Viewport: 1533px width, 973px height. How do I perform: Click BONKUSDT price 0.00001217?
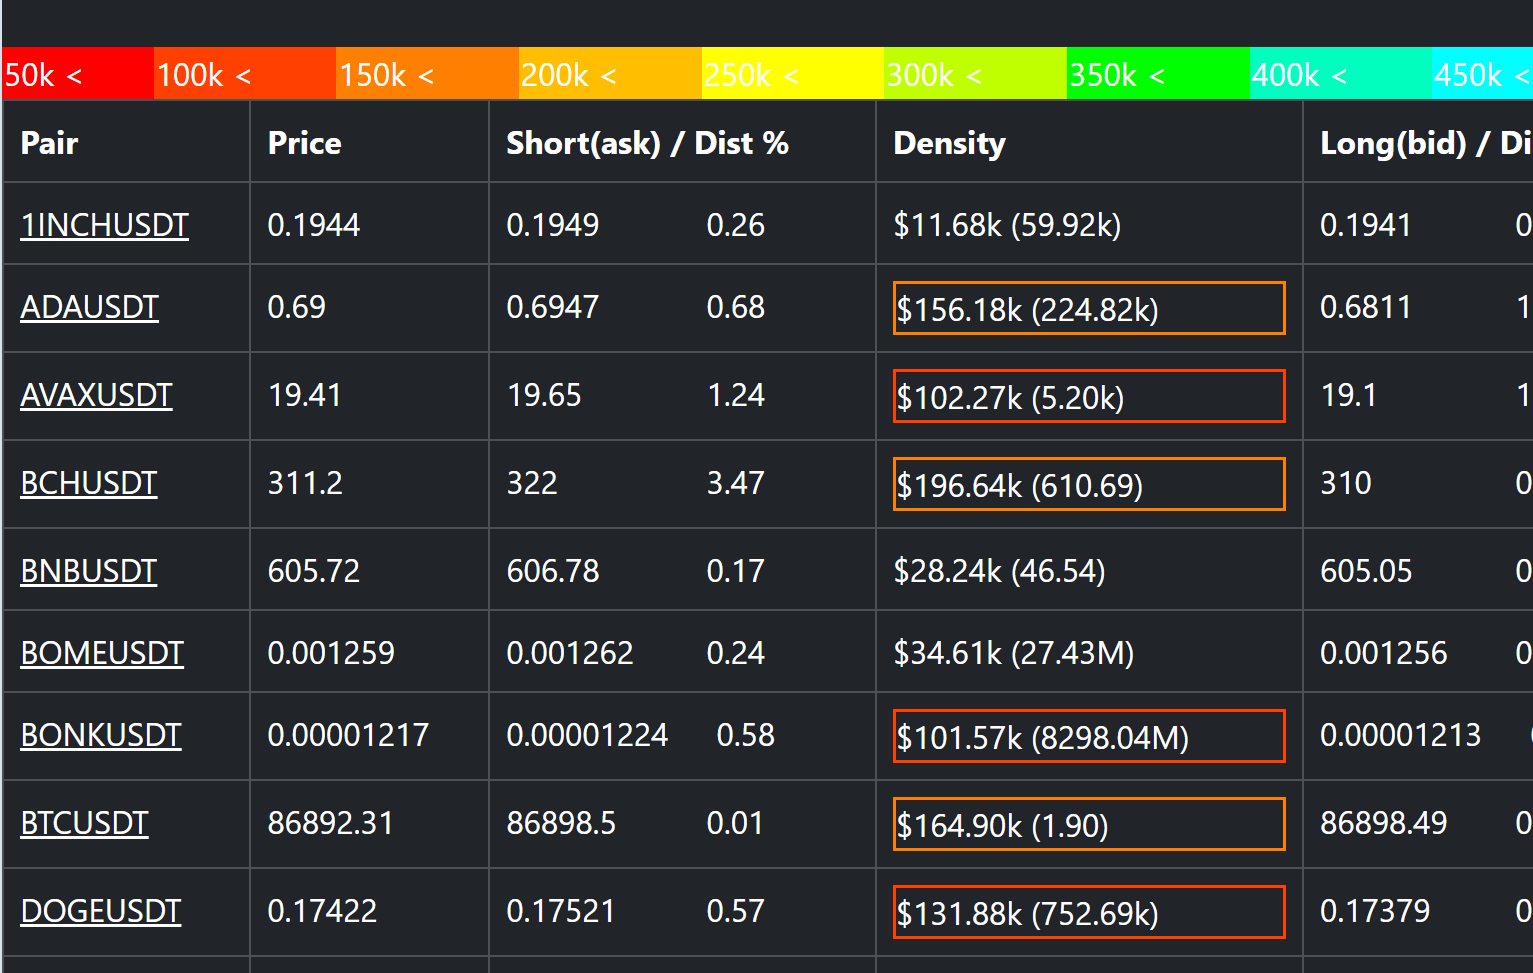tap(348, 735)
